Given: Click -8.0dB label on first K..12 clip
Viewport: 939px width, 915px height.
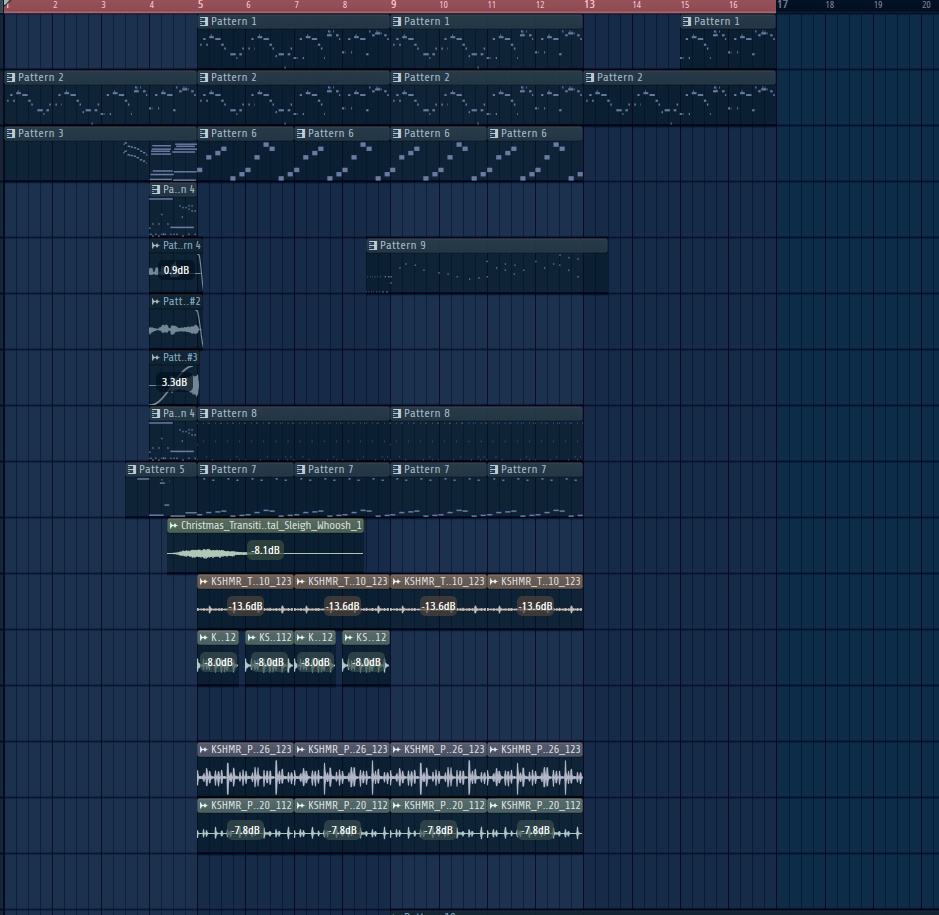Looking at the screenshot, I should coord(219,662).
